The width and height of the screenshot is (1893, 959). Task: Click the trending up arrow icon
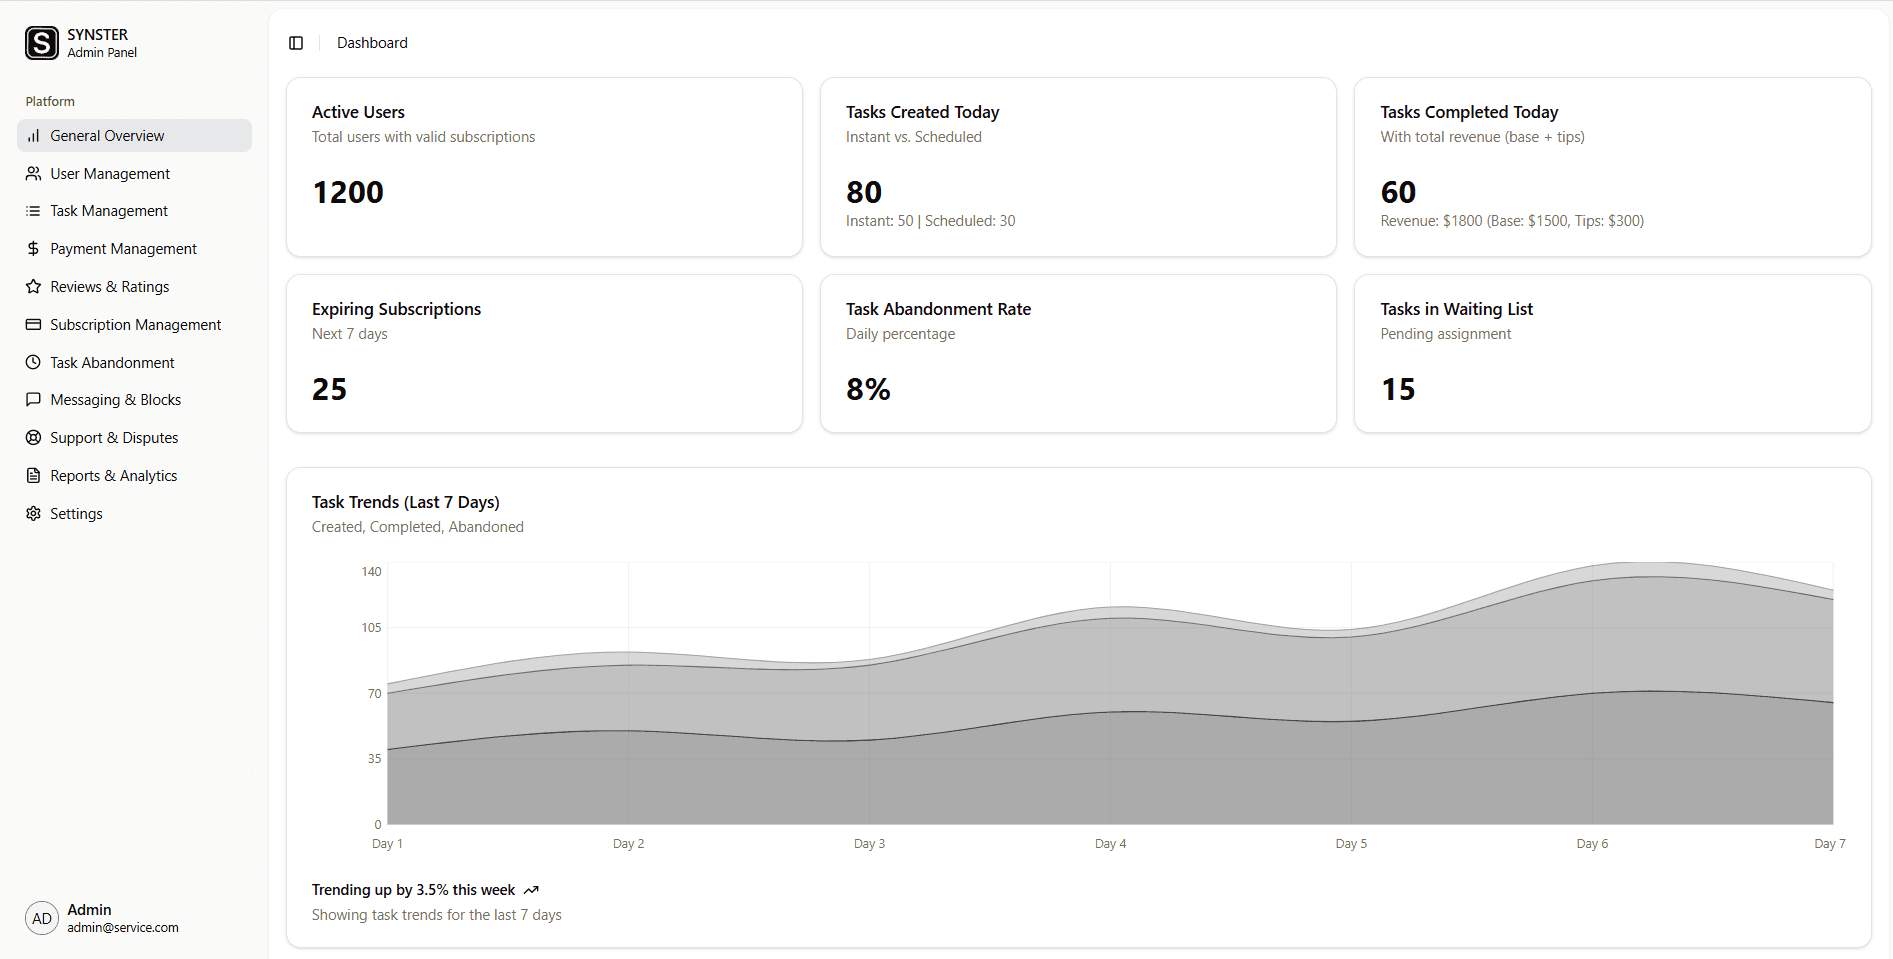(x=531, y=889)
